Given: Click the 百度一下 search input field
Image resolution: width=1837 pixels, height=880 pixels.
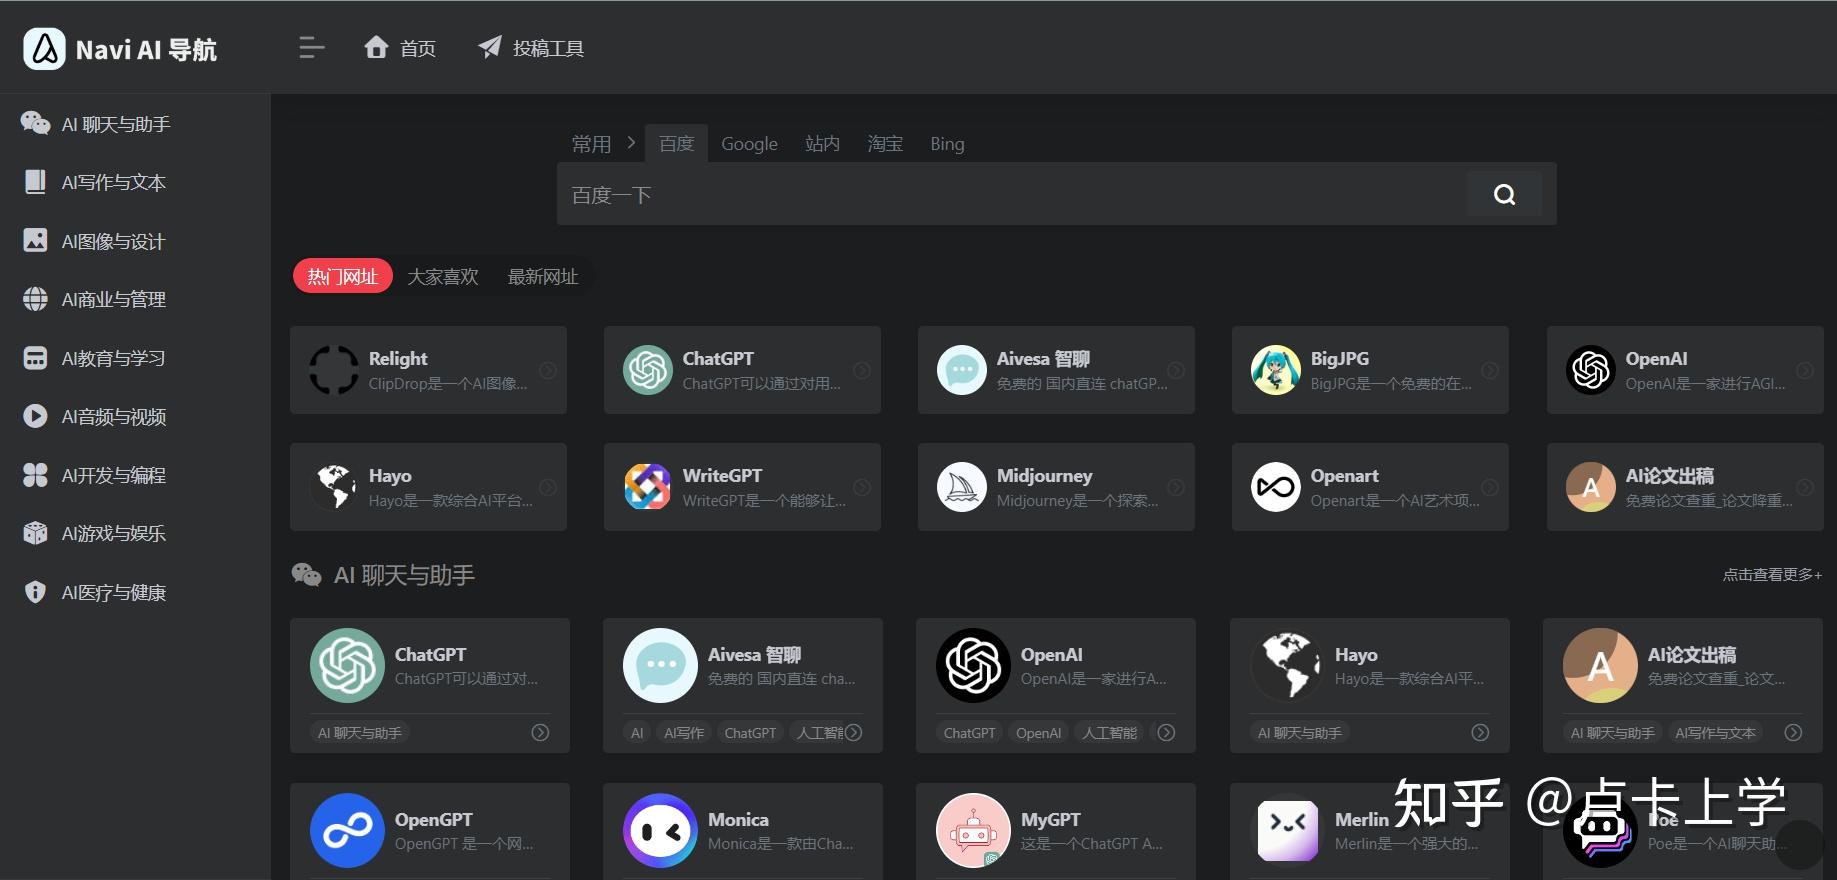Looking at the screenshot, I should coord(1010,195).
